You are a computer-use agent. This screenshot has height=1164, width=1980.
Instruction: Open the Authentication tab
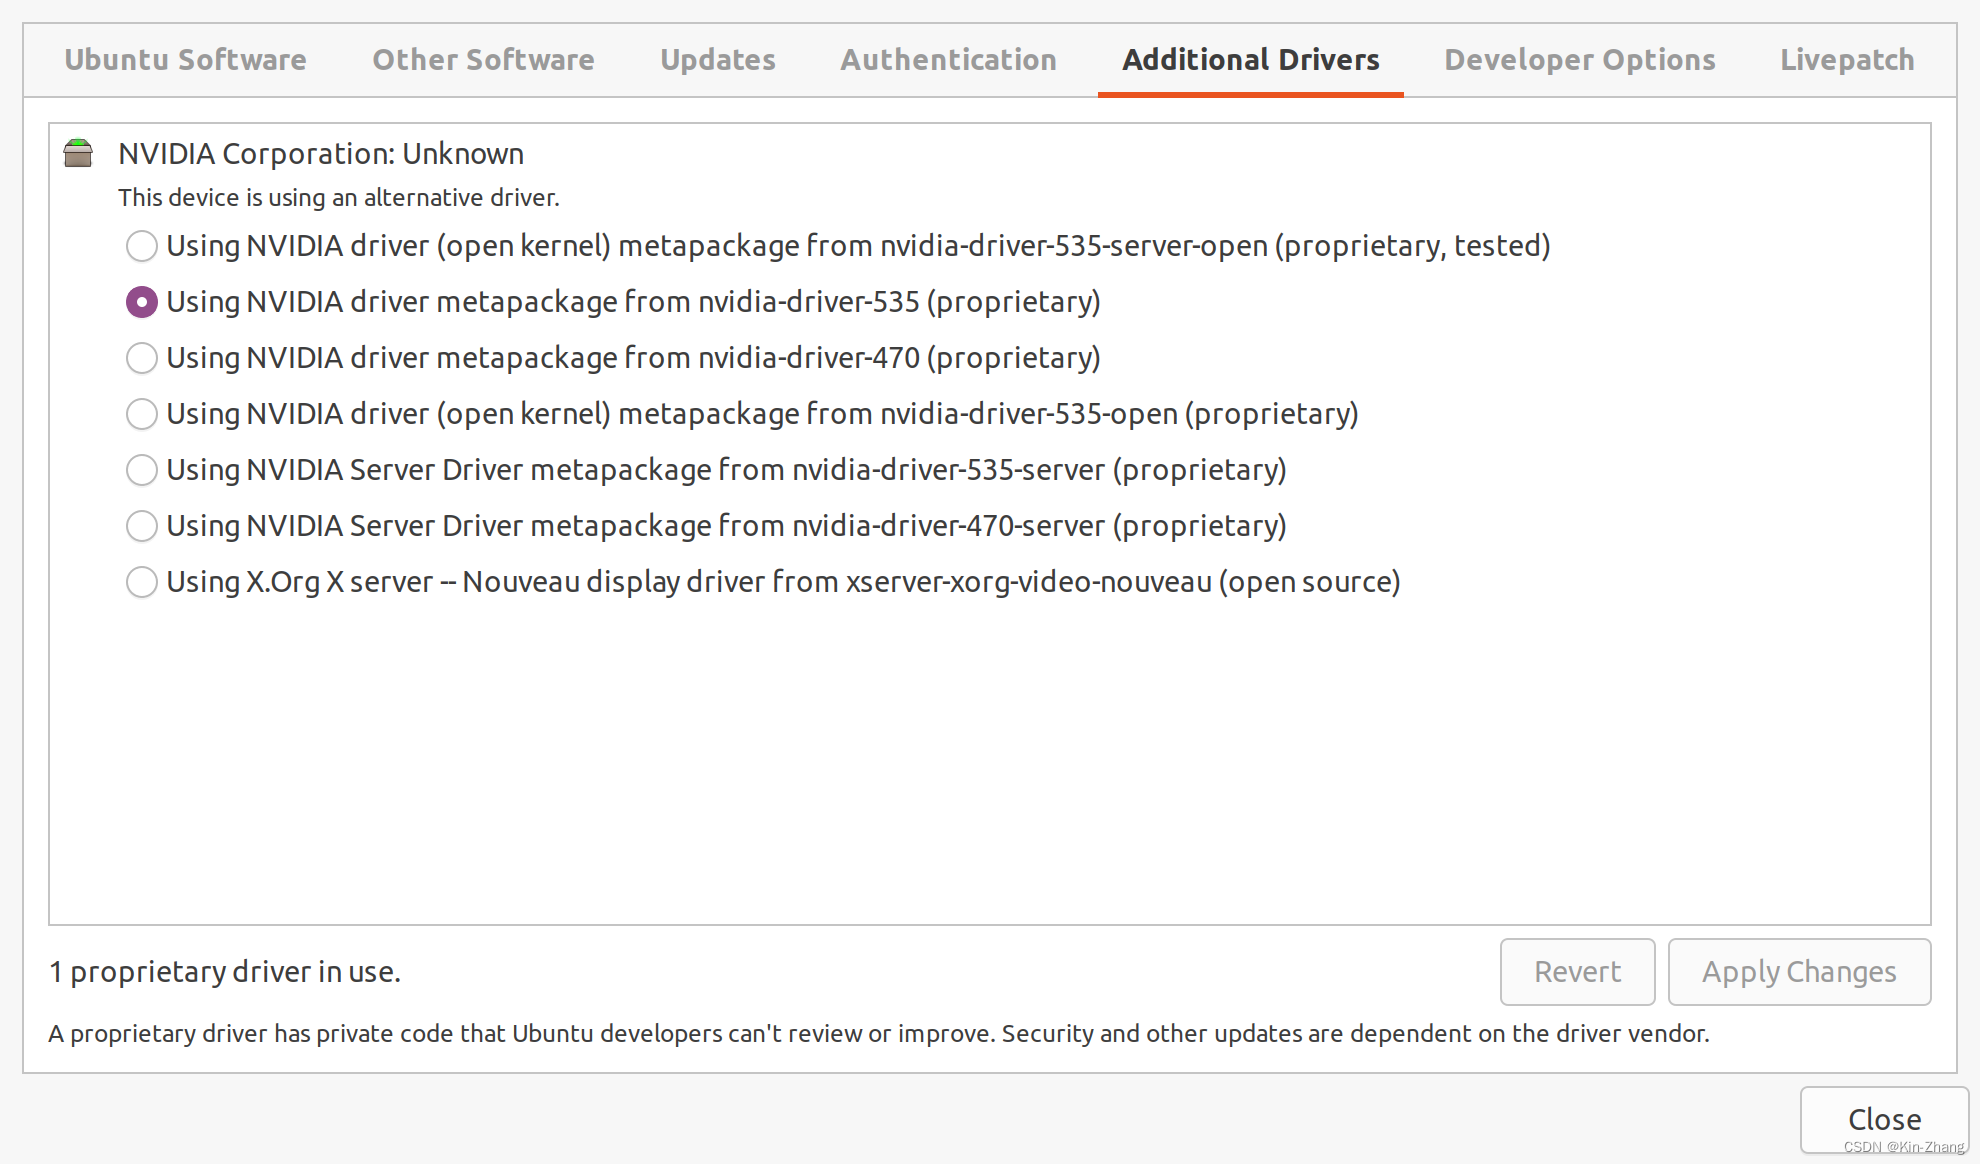948,60
